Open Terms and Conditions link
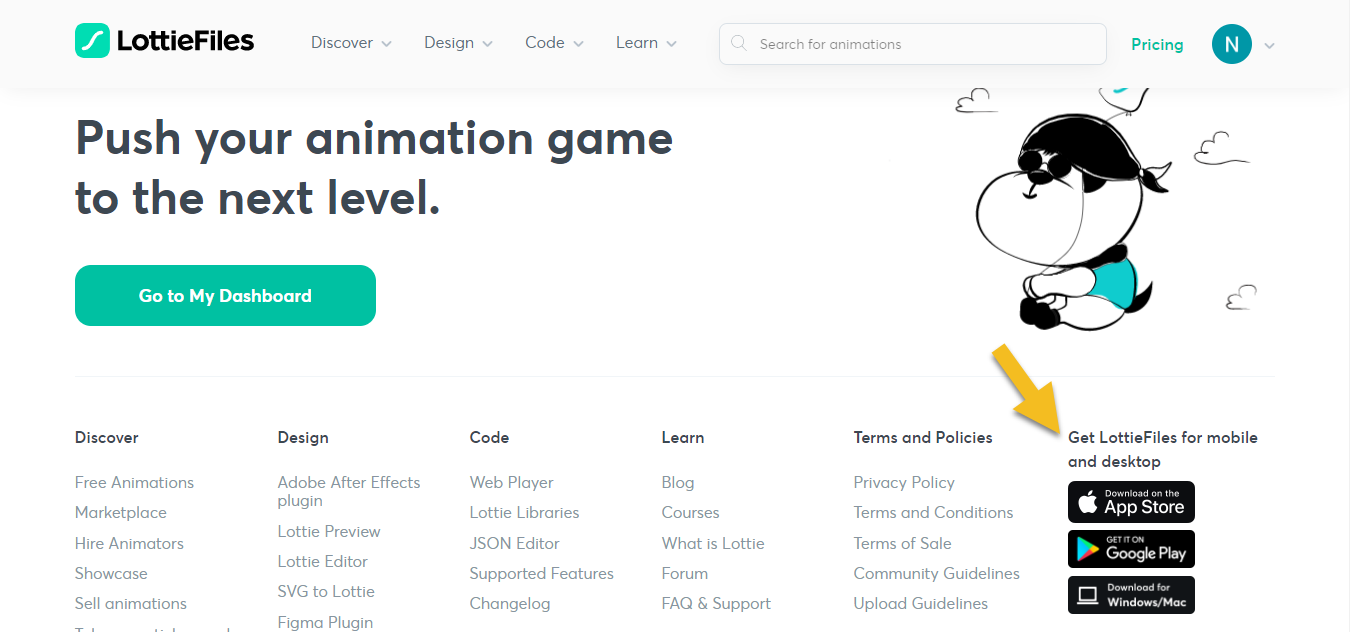 tap(933, 512)
